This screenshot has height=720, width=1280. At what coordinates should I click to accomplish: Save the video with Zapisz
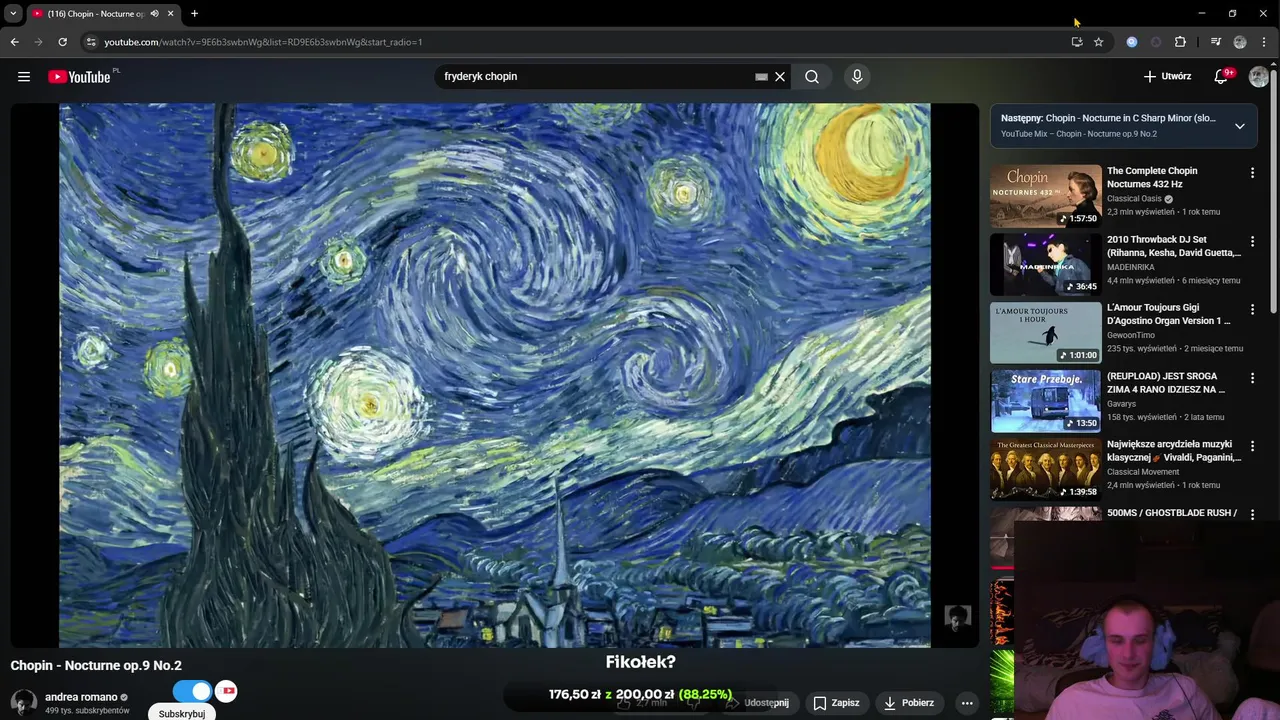(836, 703)
